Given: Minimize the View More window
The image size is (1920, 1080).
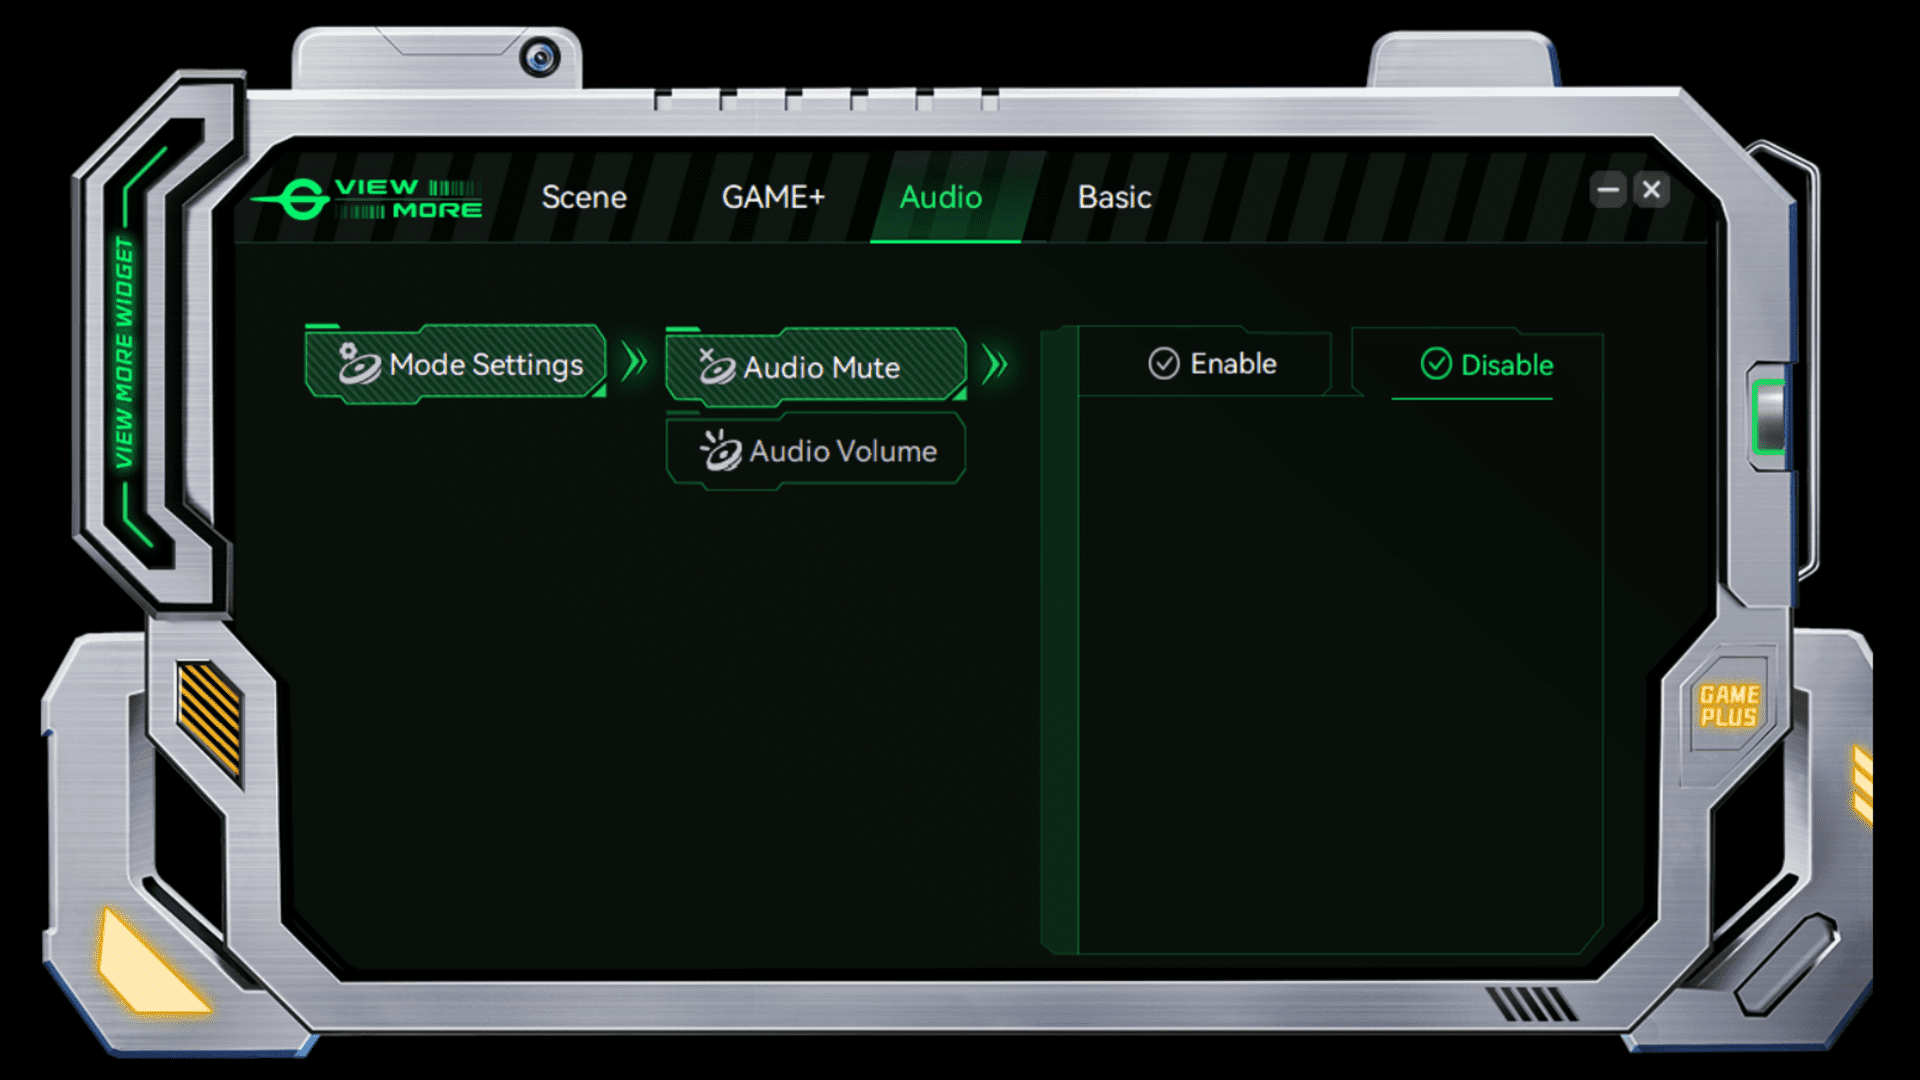Looking at the screenshot, I should (x=1607, y=189).
